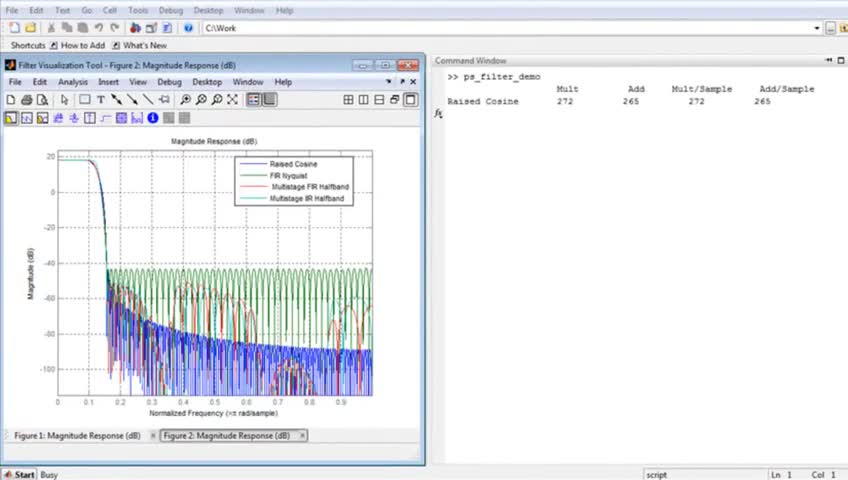Click the MATLAB Start button
The image size is (848, 480).
pos(19,474)
